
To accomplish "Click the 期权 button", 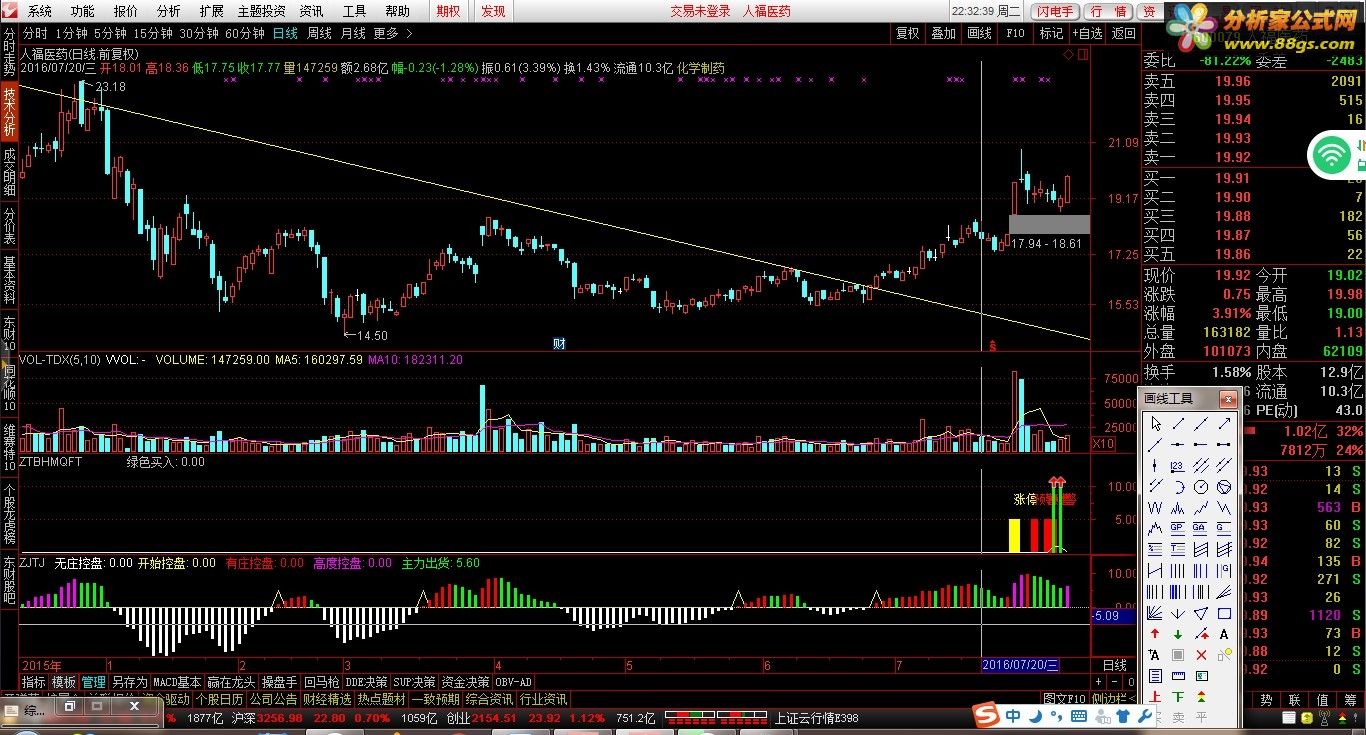I will tap(449, 11).
